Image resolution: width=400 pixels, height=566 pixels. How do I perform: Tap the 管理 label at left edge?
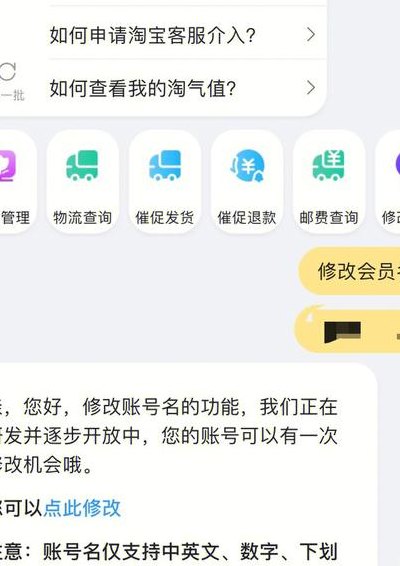15,218
